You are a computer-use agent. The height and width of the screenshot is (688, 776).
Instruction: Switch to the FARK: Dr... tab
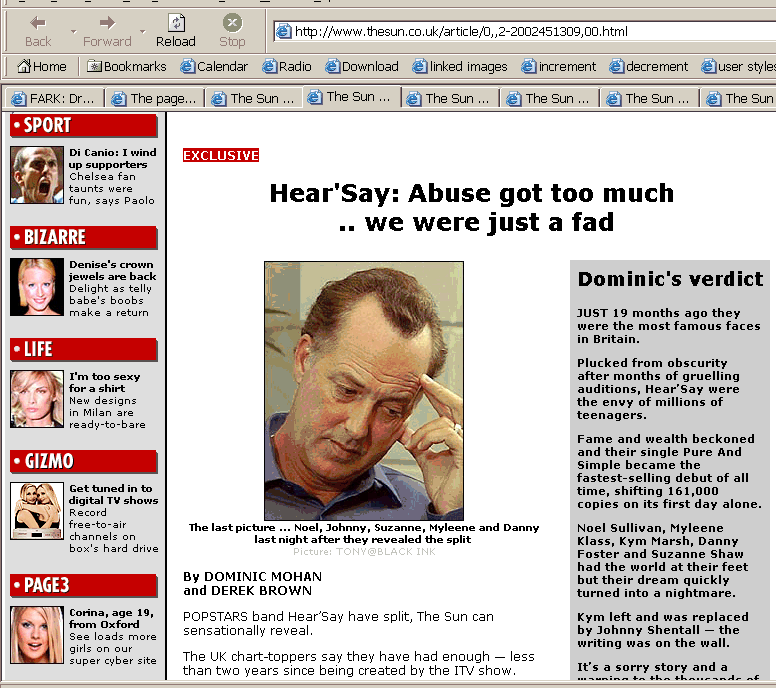(x=53, y=98)
